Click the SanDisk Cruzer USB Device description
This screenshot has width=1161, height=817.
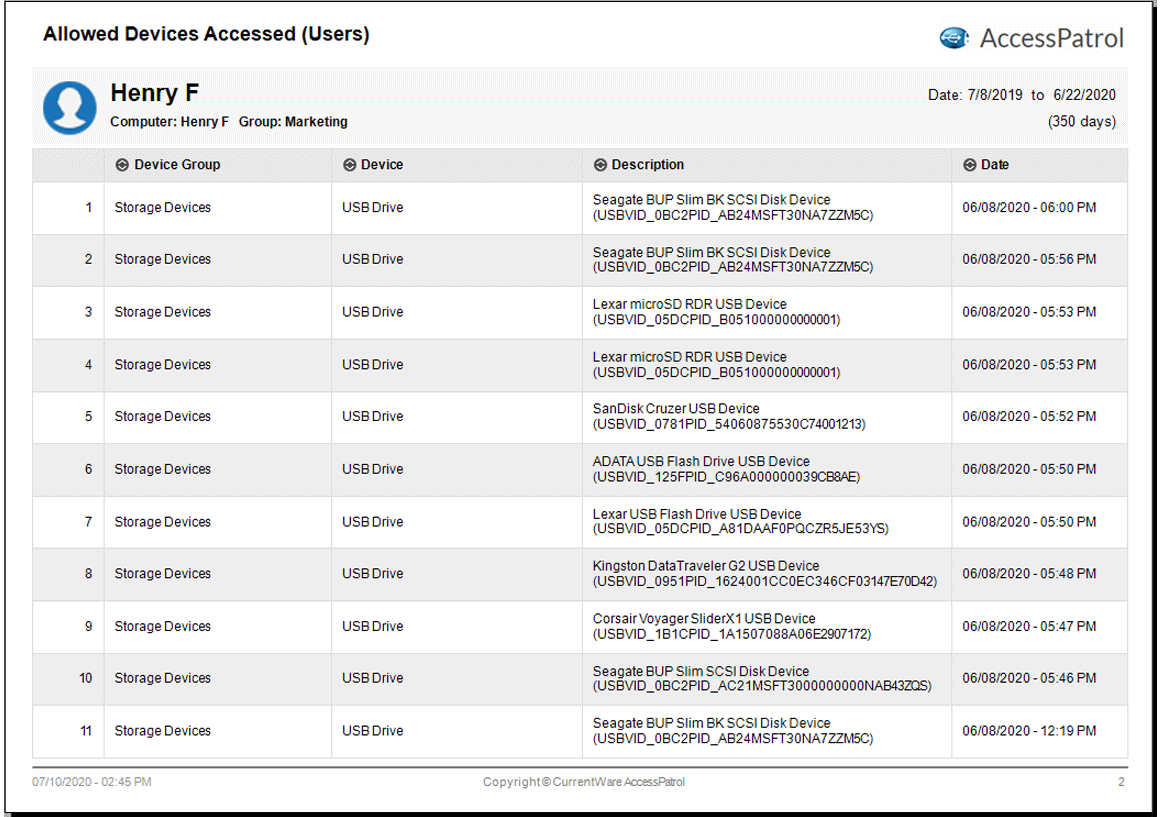tap(729, 416)
